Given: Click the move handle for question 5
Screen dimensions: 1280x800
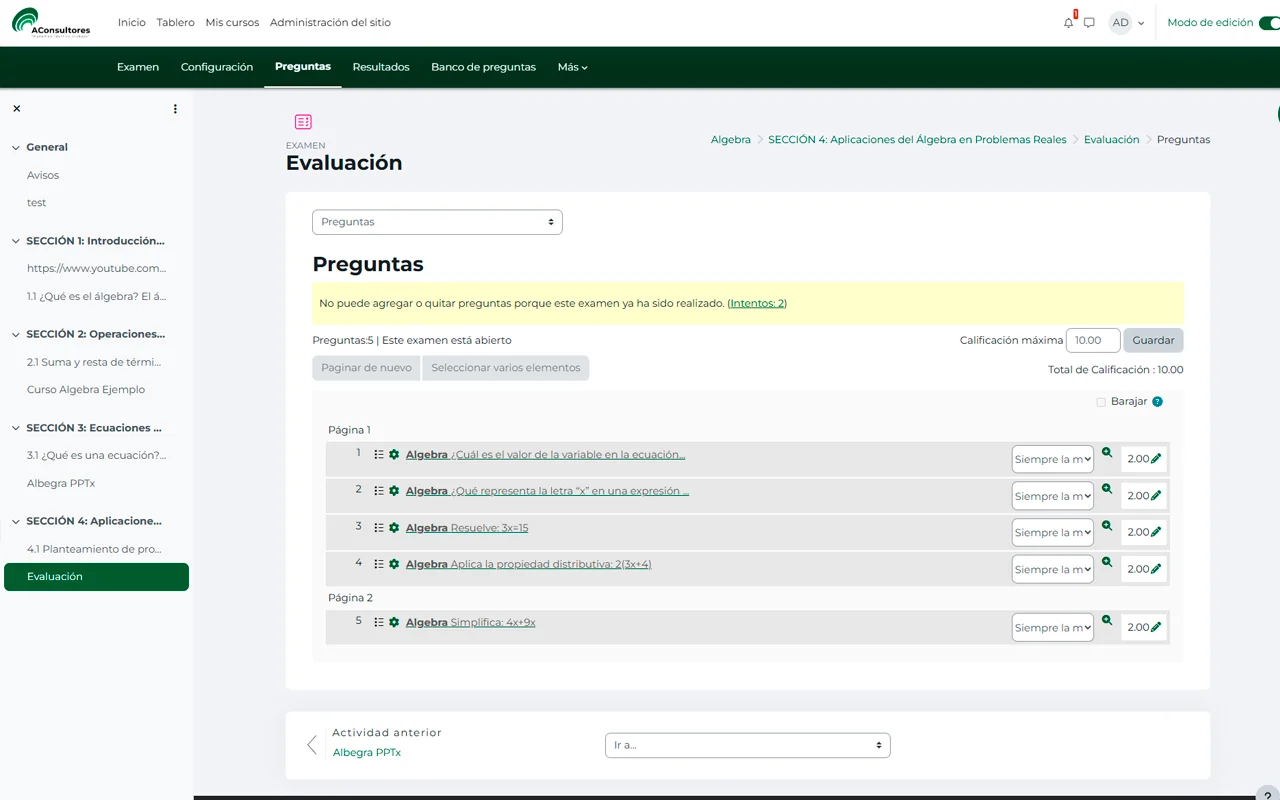Looking at the screenshot, I should click(379, 622).
